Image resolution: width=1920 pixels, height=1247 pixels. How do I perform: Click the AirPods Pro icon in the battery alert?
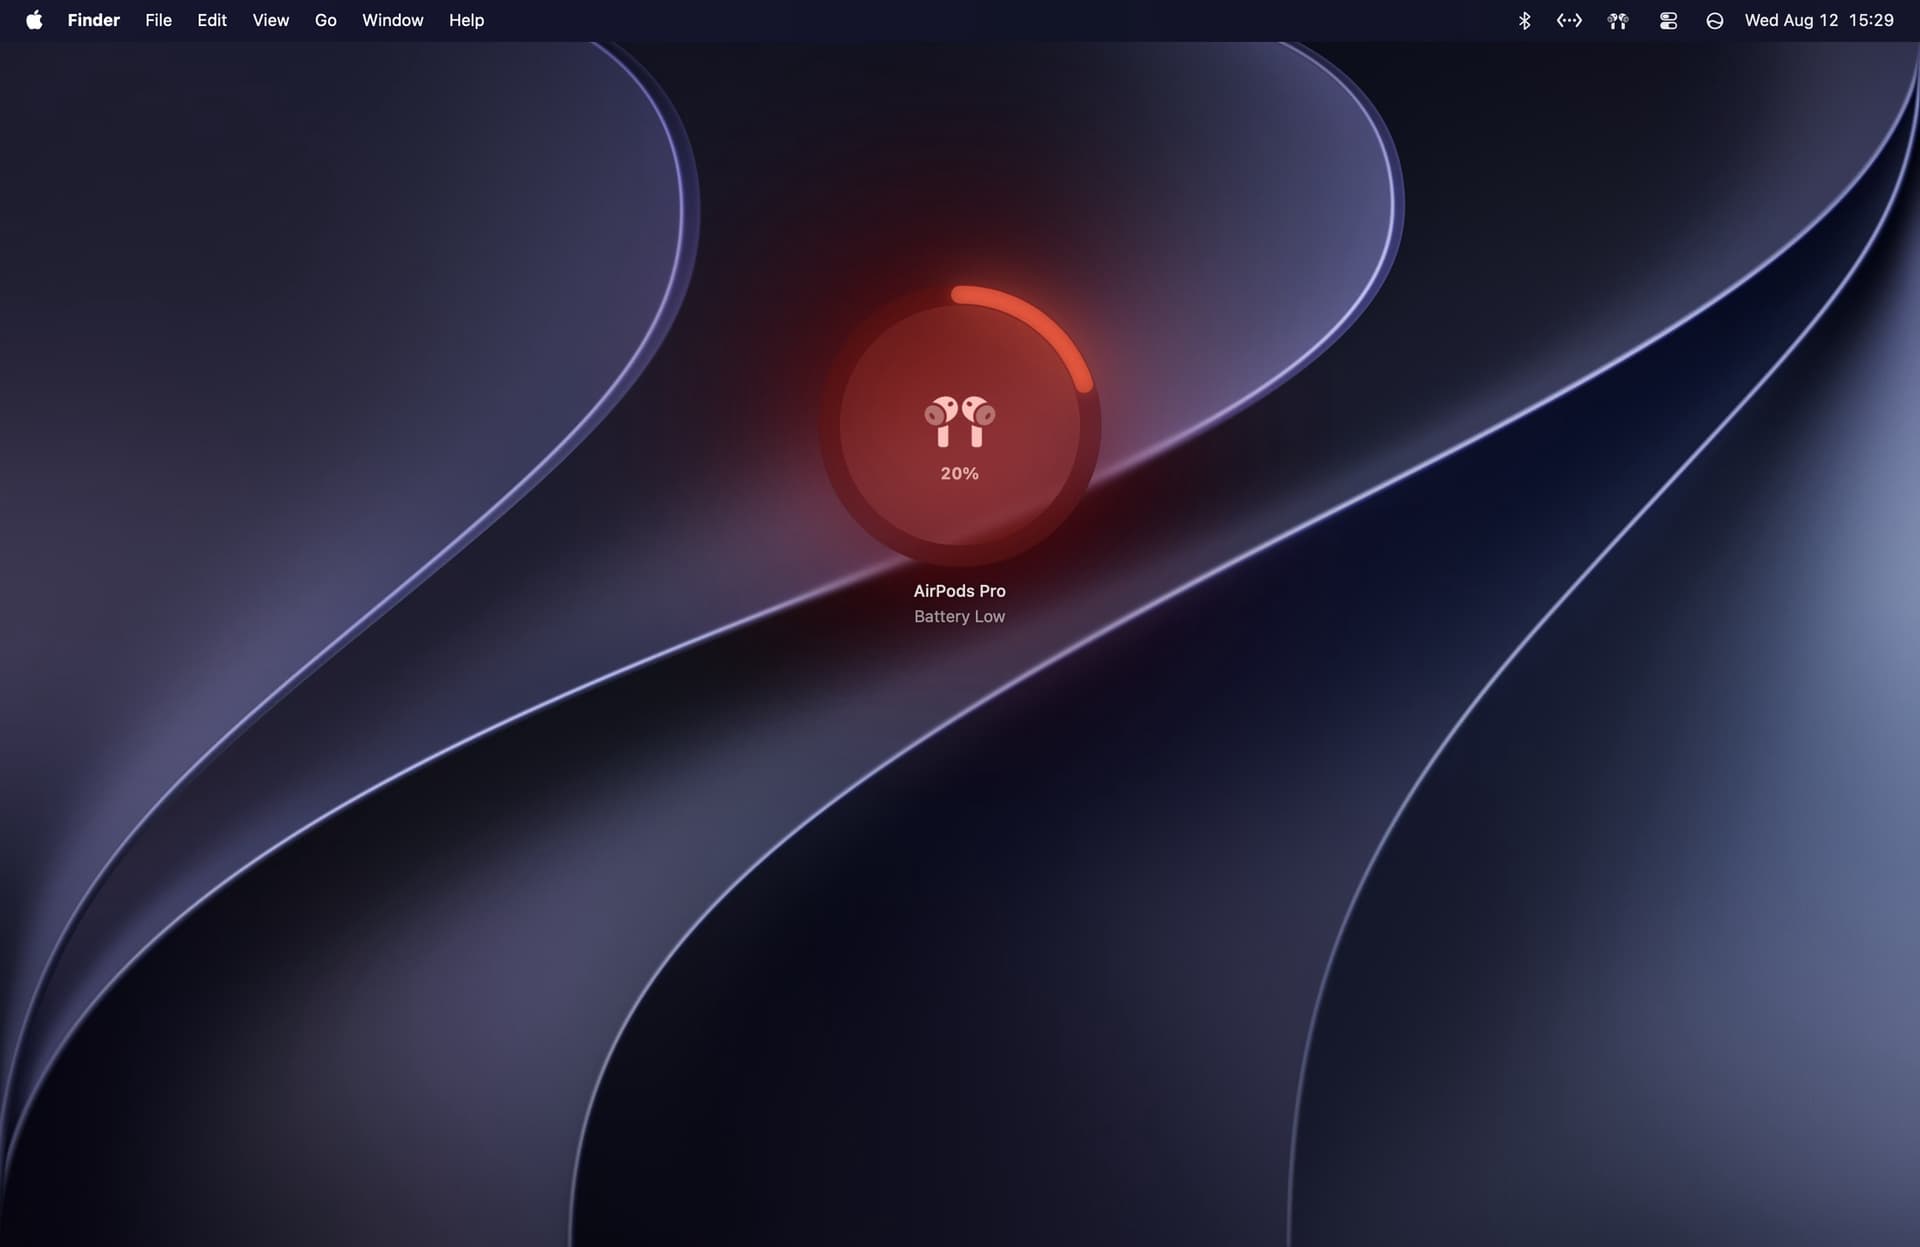pos(959,421)
